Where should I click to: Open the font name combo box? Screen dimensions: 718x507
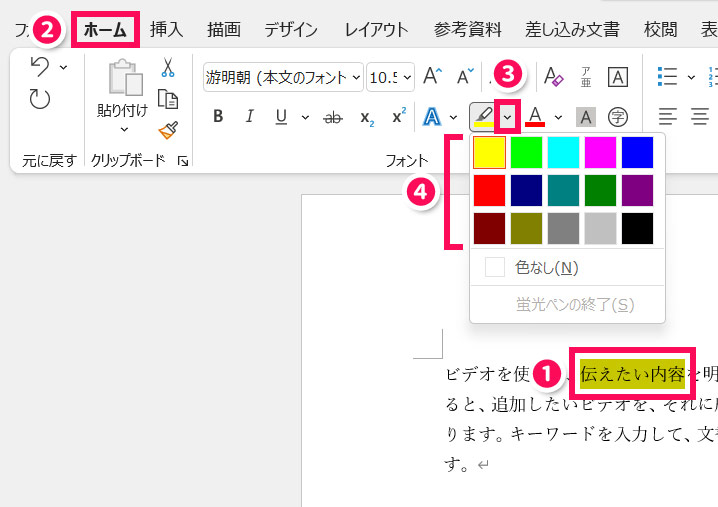click(x=283, y=77)
